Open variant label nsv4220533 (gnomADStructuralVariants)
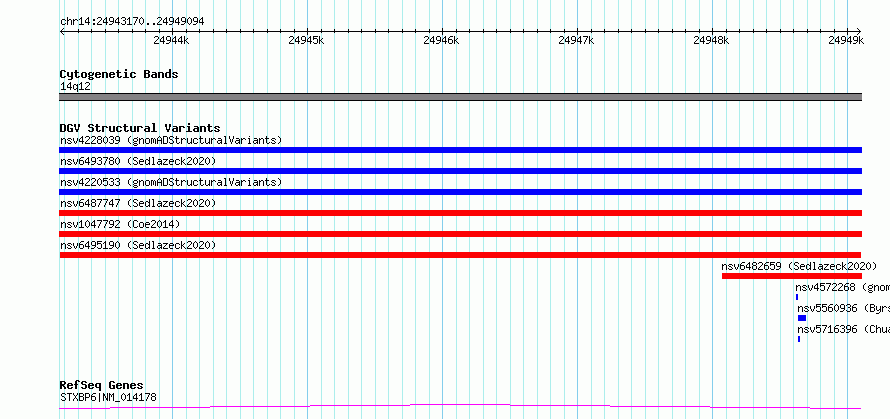 coord(171,182)
